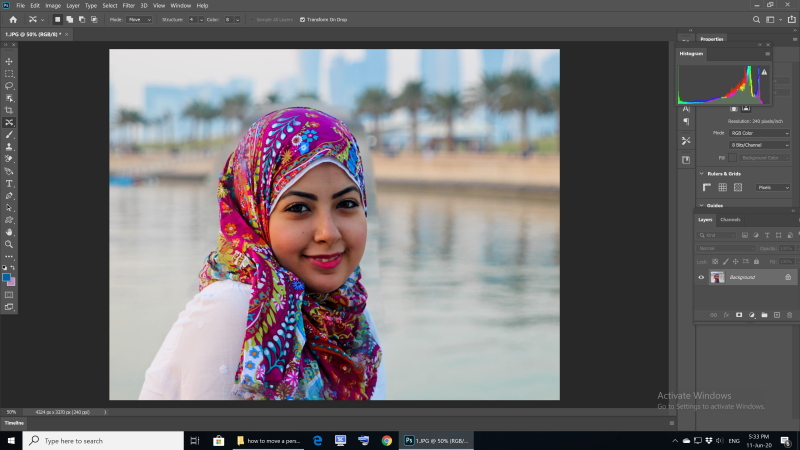The width and height of the screenshot is (800, 450).
Task: Click the Fill color swatch in Properties
Action: [x=733, y=158]
